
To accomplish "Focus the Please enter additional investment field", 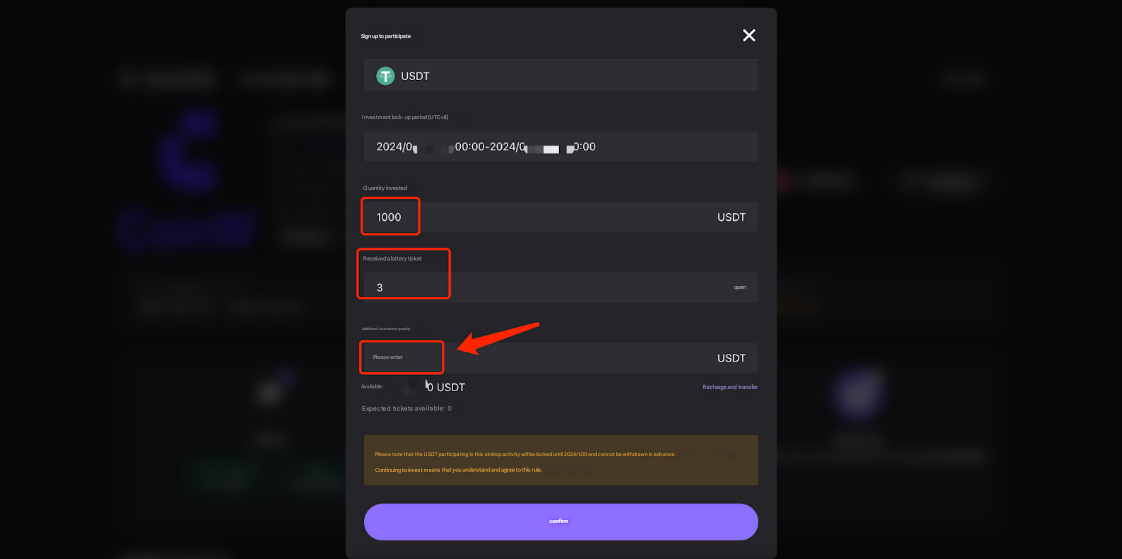I will [x=560, y=357].
